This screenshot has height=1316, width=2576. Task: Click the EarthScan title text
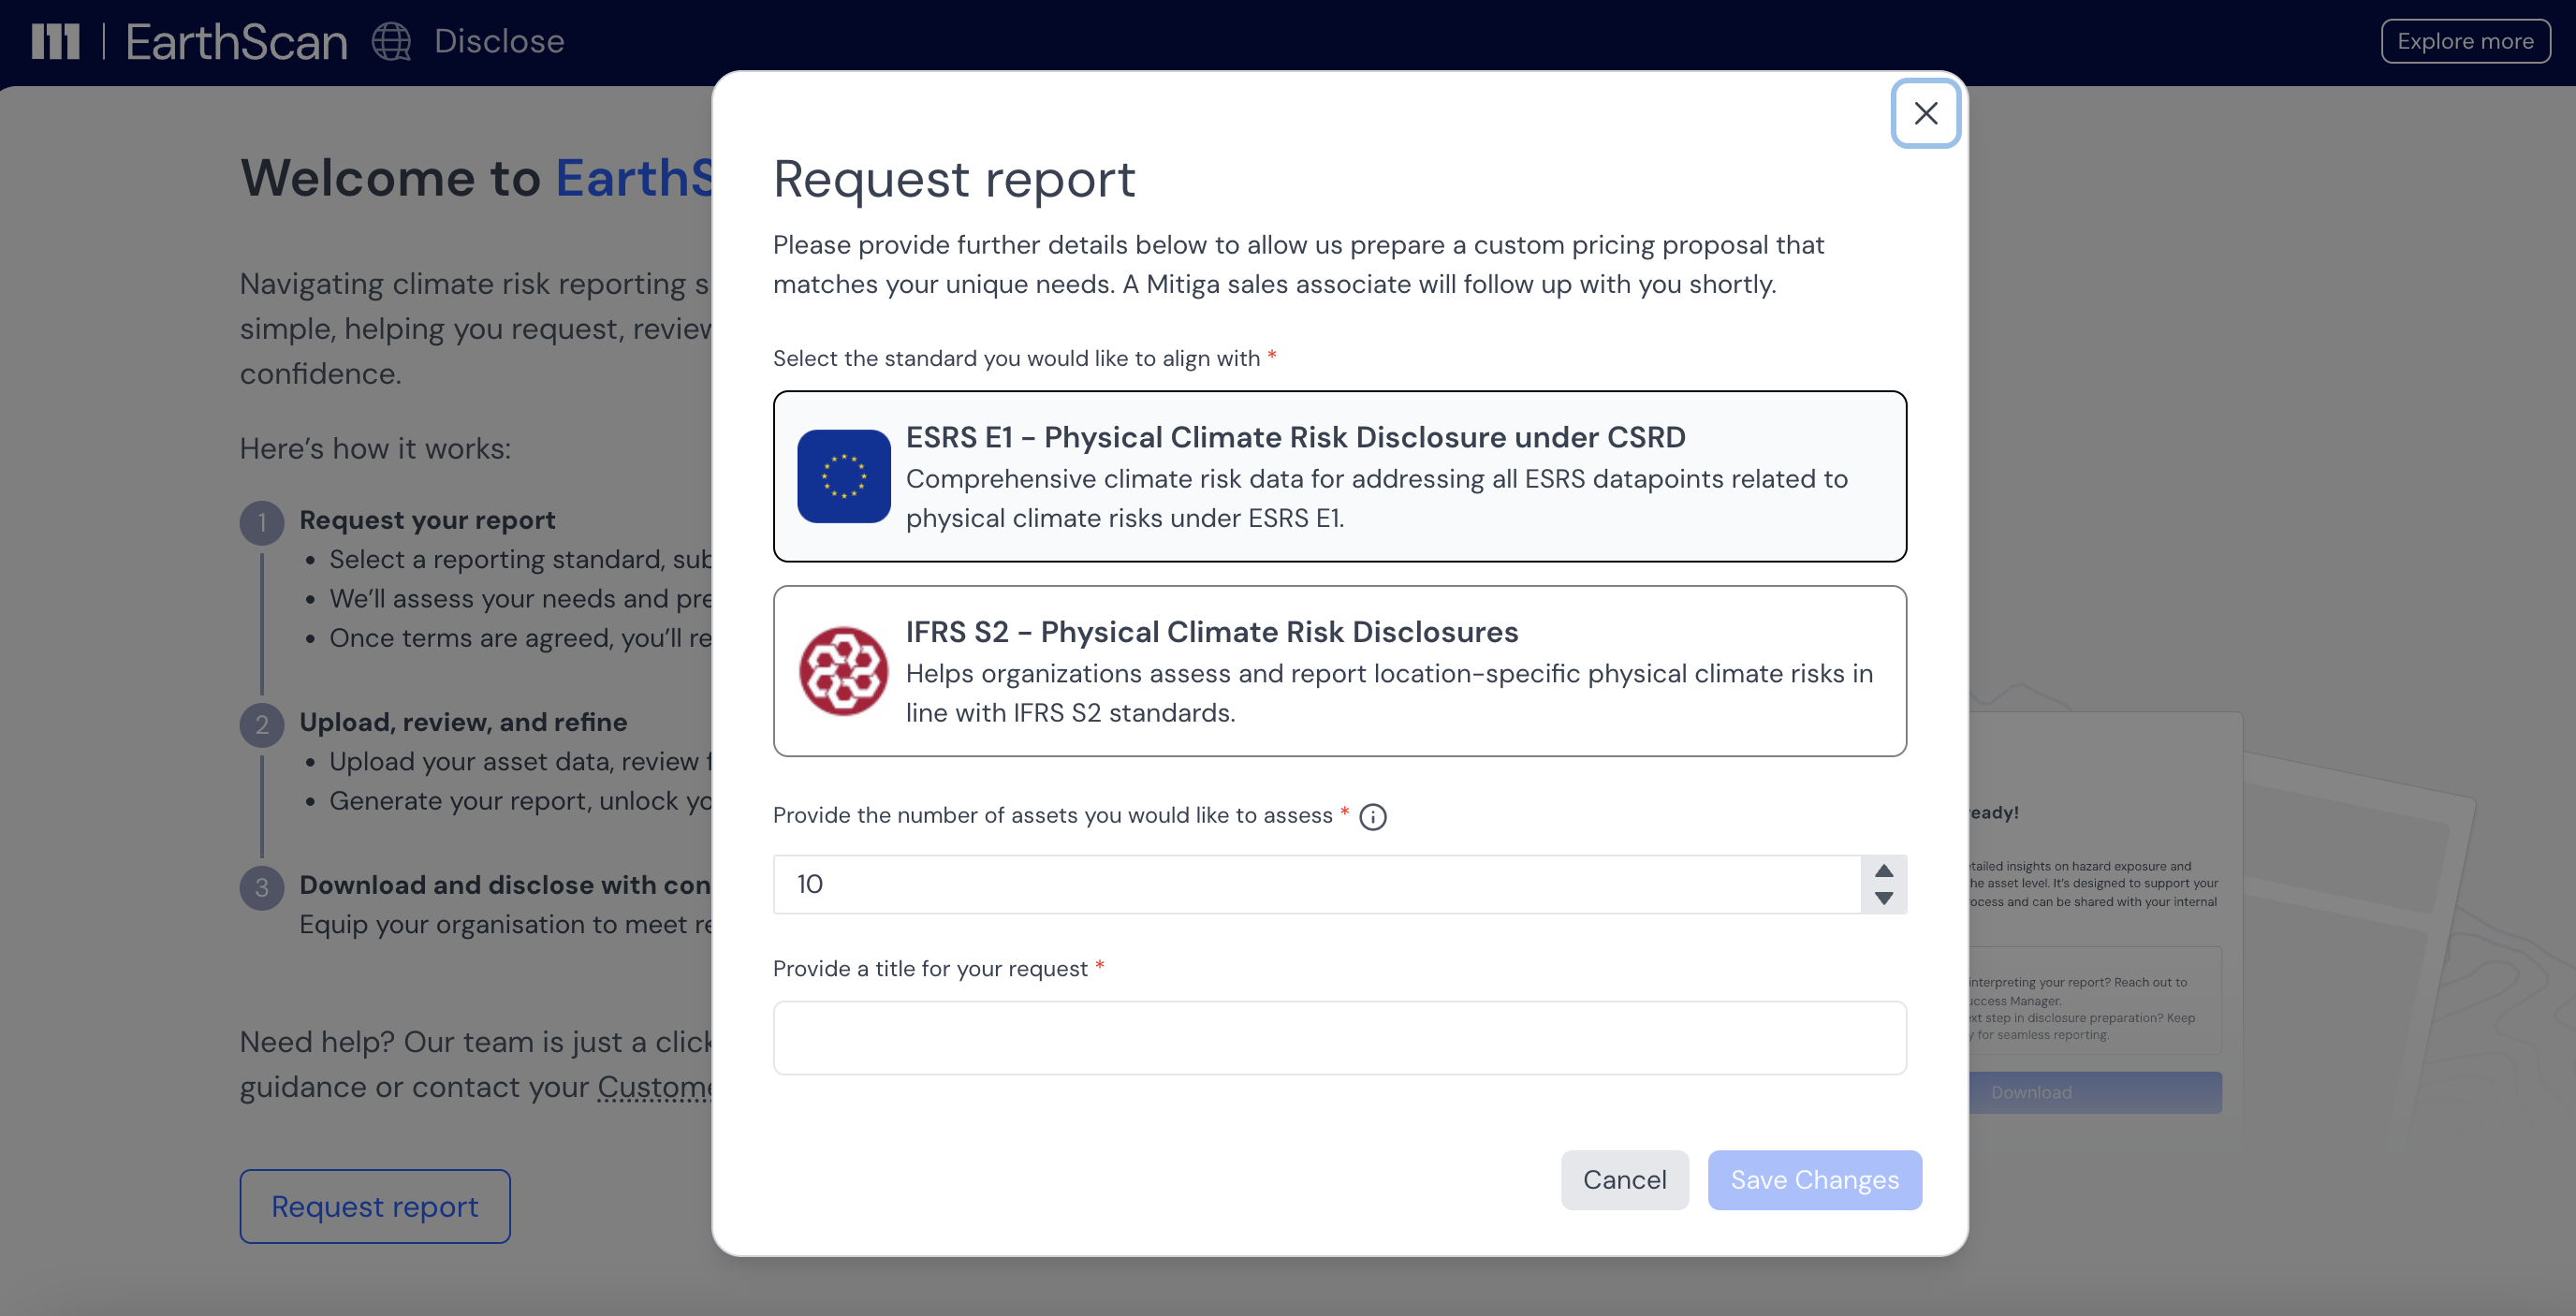tap(236, 41)
